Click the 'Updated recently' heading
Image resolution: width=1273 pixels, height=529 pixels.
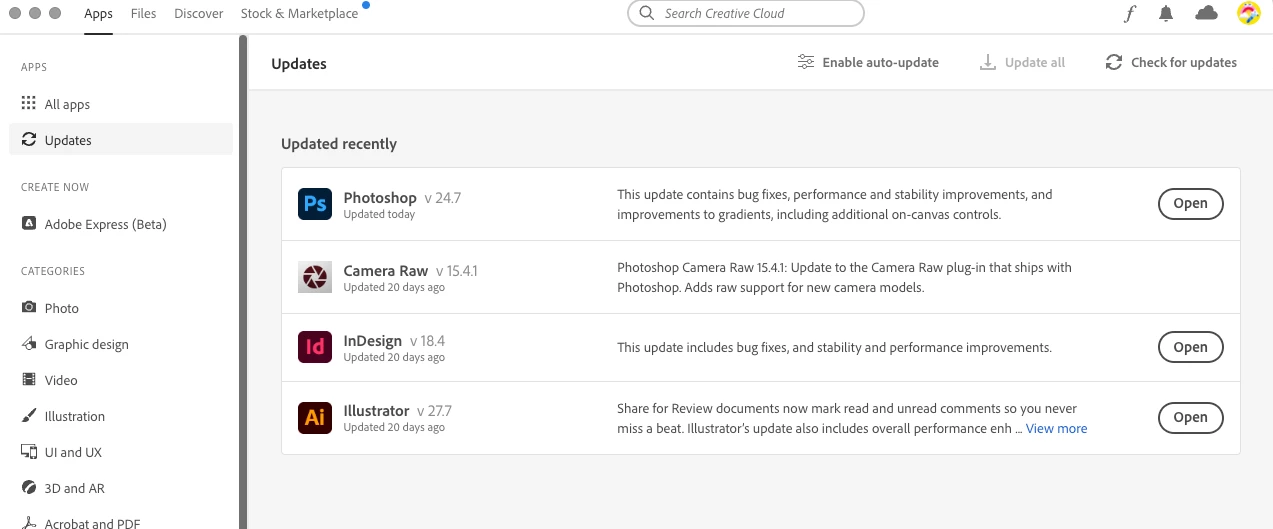(339, 144)
